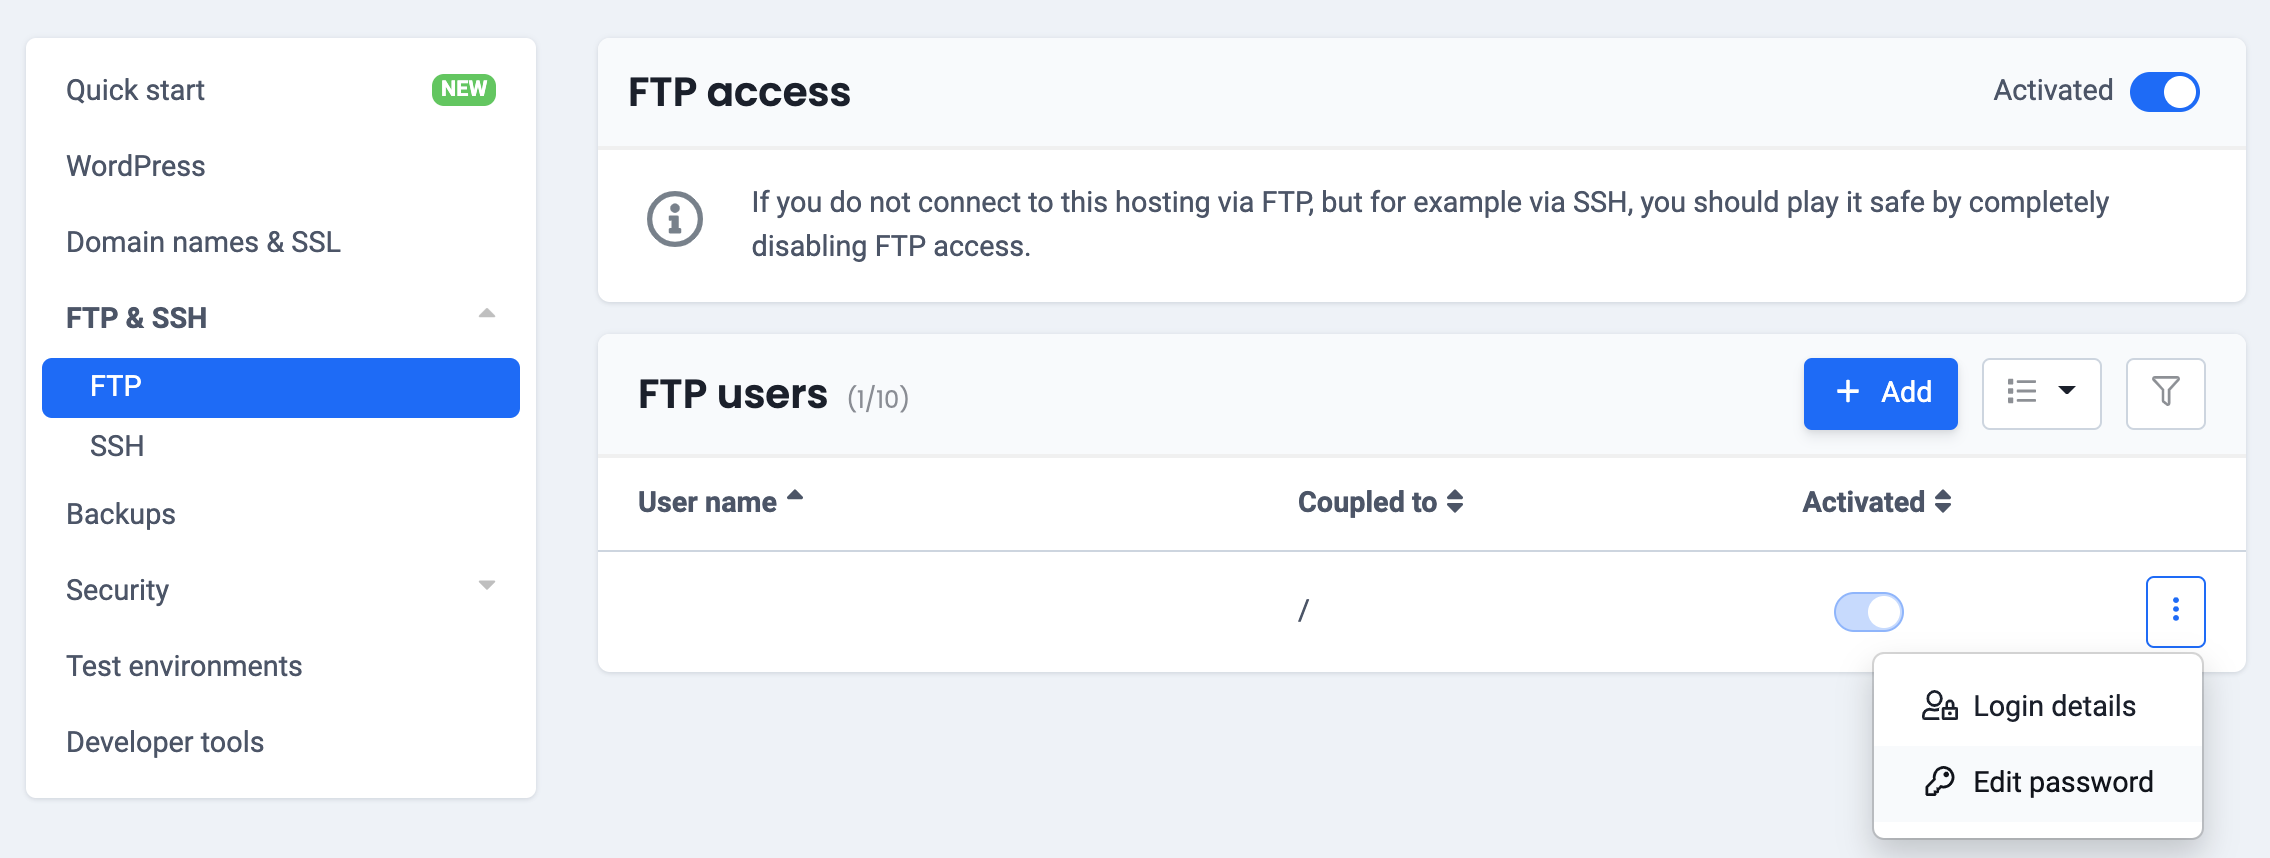Open the SSH sidebar page

(x=117, y=446)
